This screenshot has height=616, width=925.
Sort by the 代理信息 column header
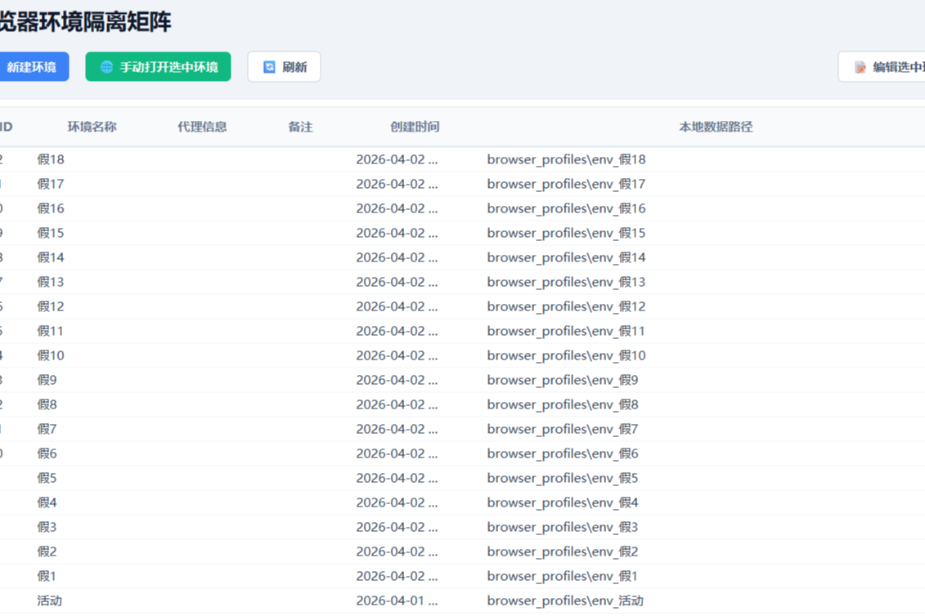tap(202, 127)
